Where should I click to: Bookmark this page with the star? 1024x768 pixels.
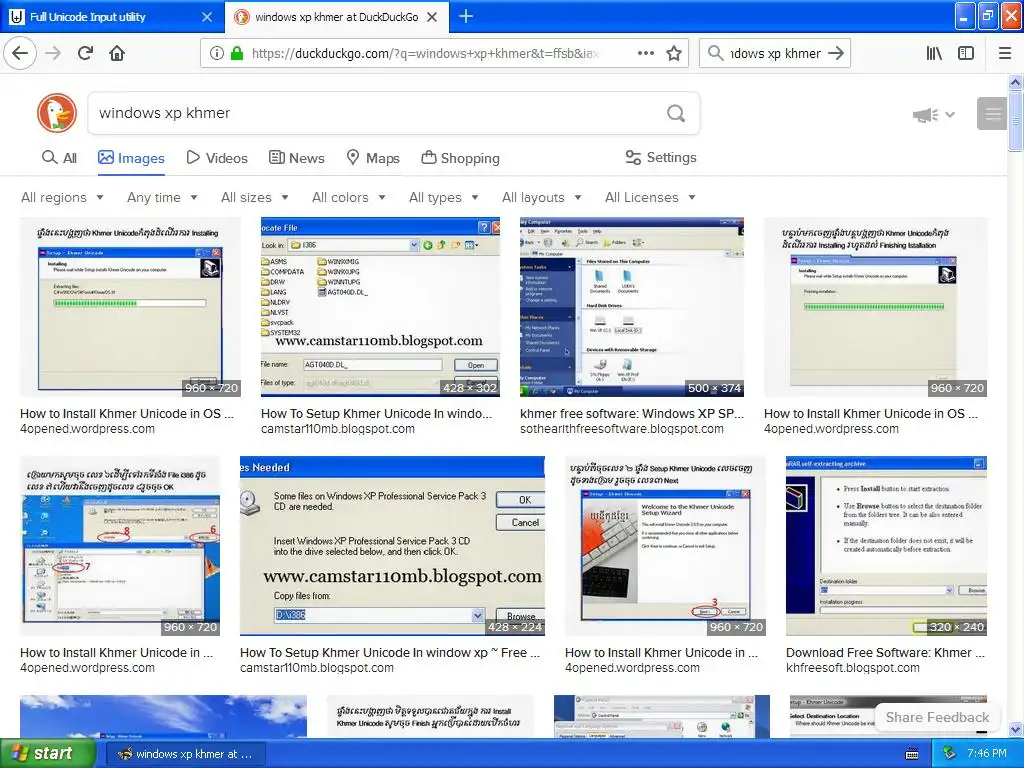[x=674, y=54]
